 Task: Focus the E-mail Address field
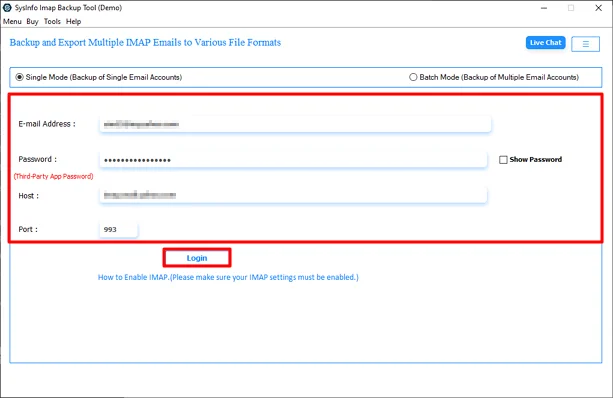tap(295, 124)
